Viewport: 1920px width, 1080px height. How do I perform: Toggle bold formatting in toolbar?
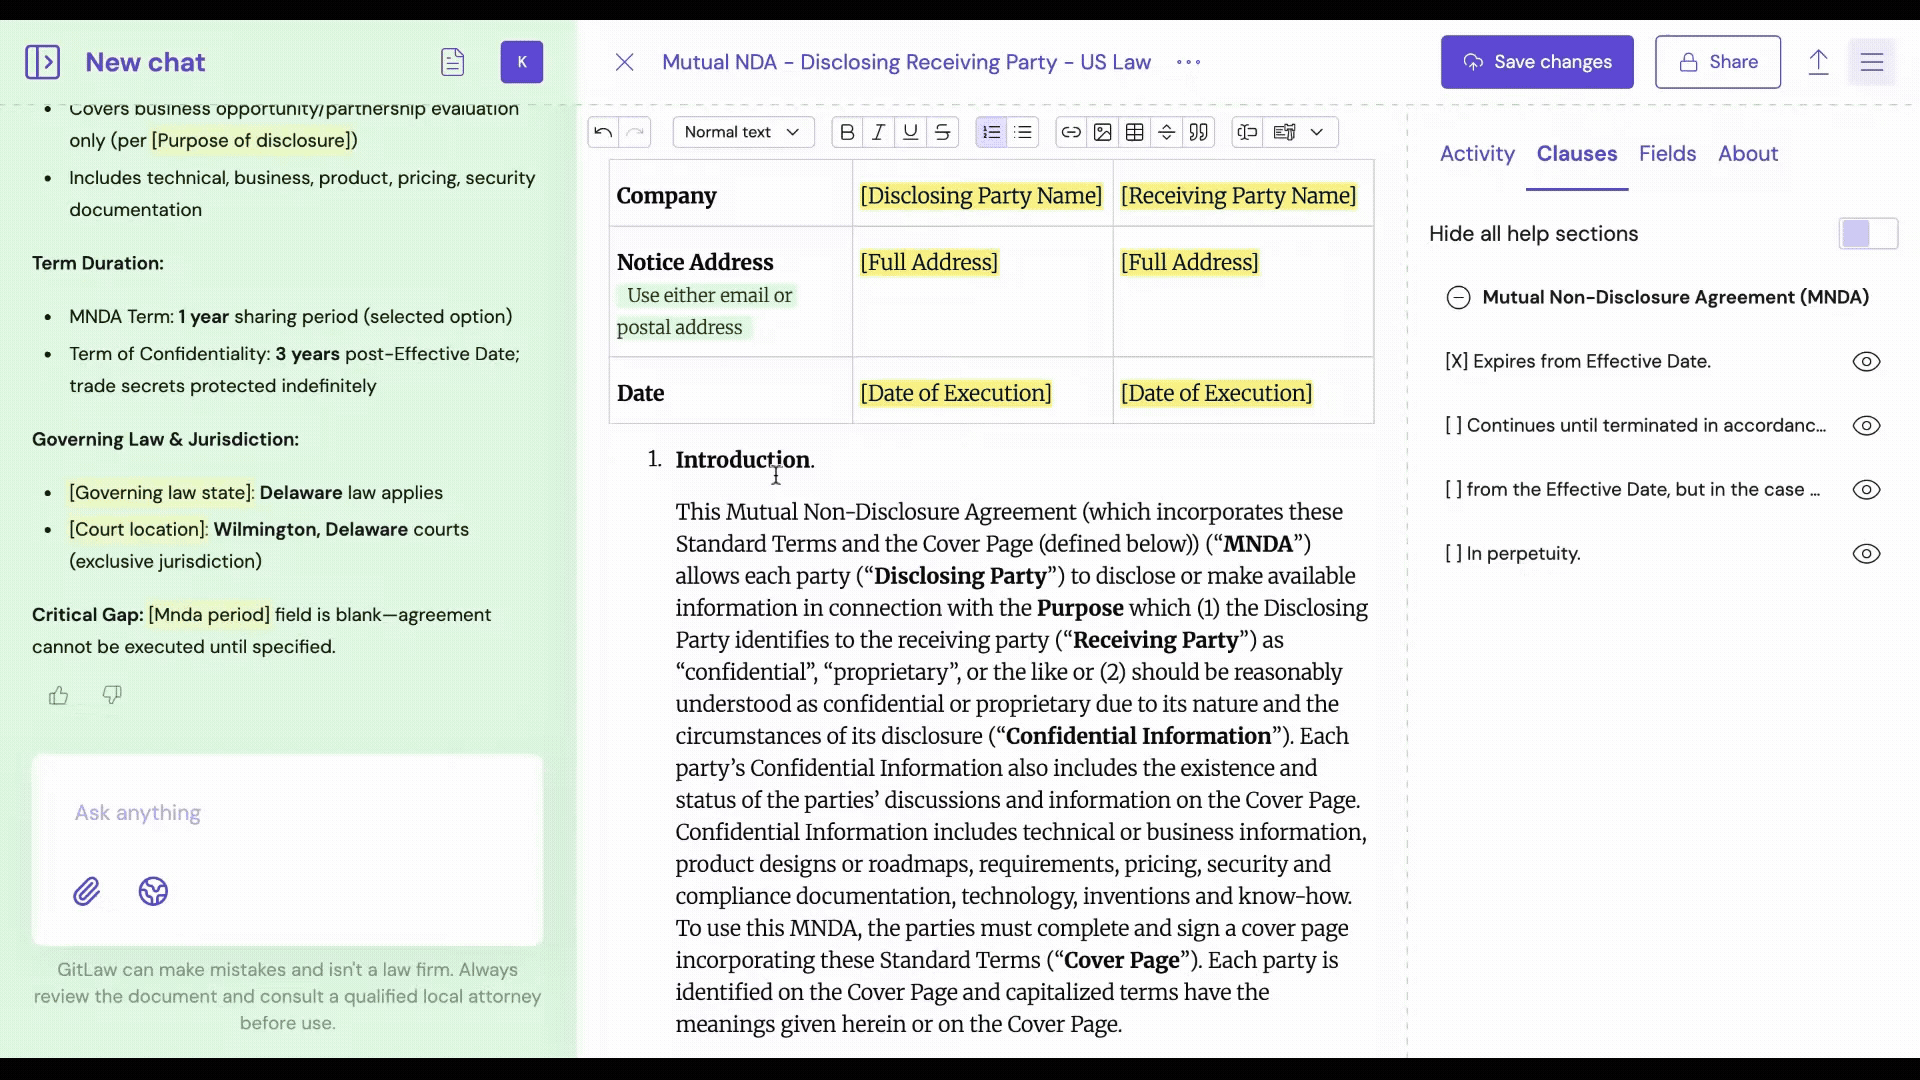coord(847,132)
